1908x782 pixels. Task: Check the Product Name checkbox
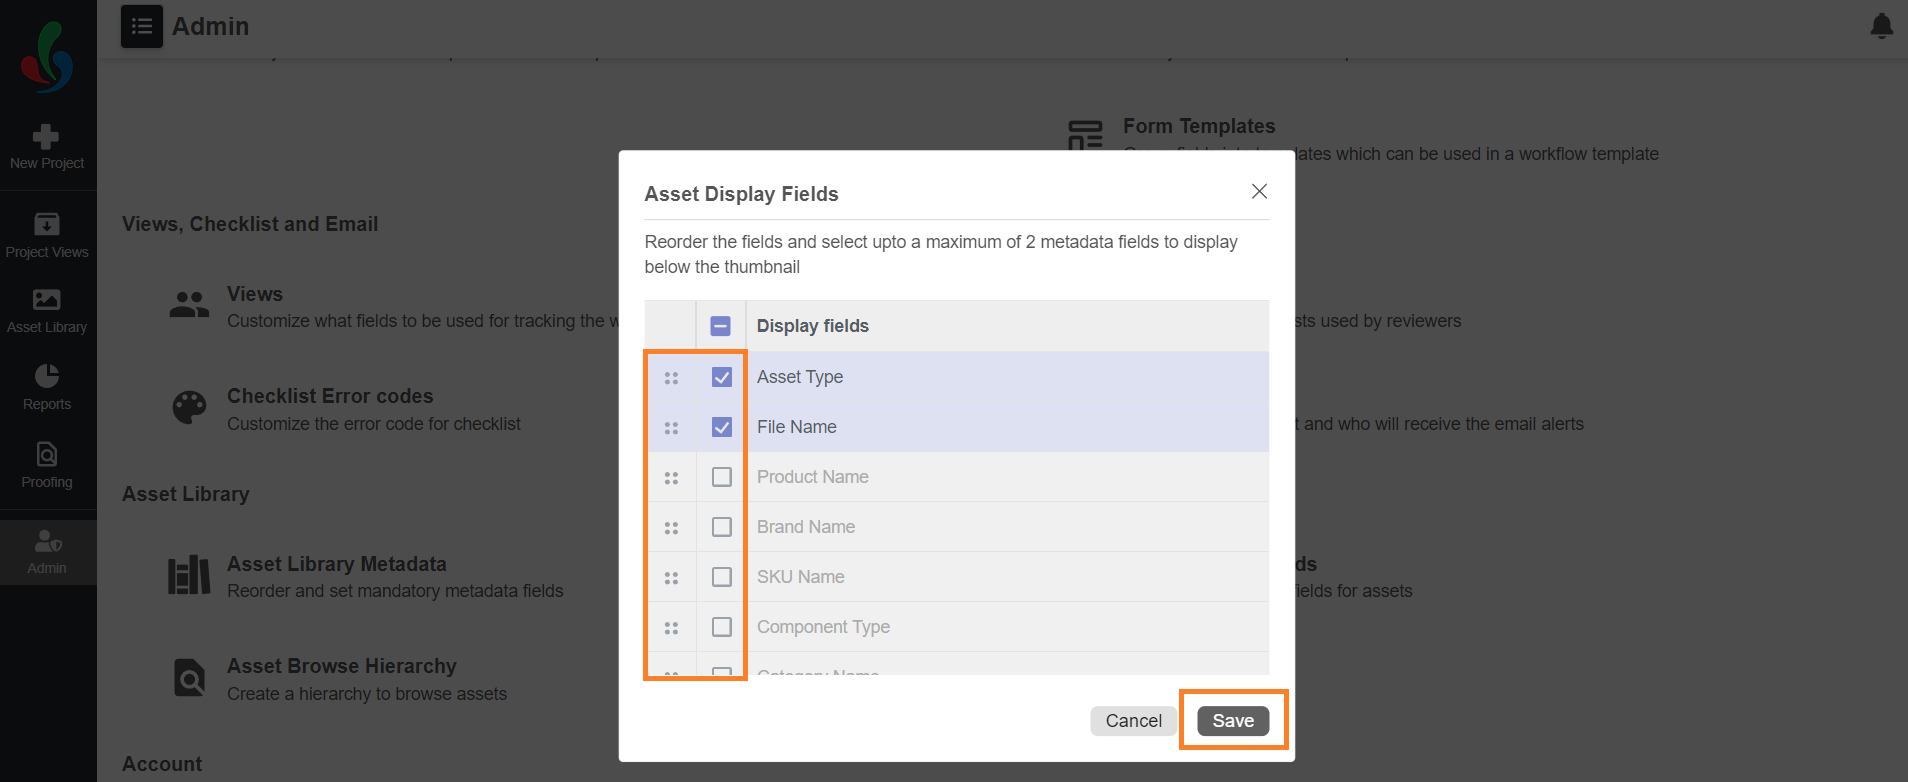722,477
